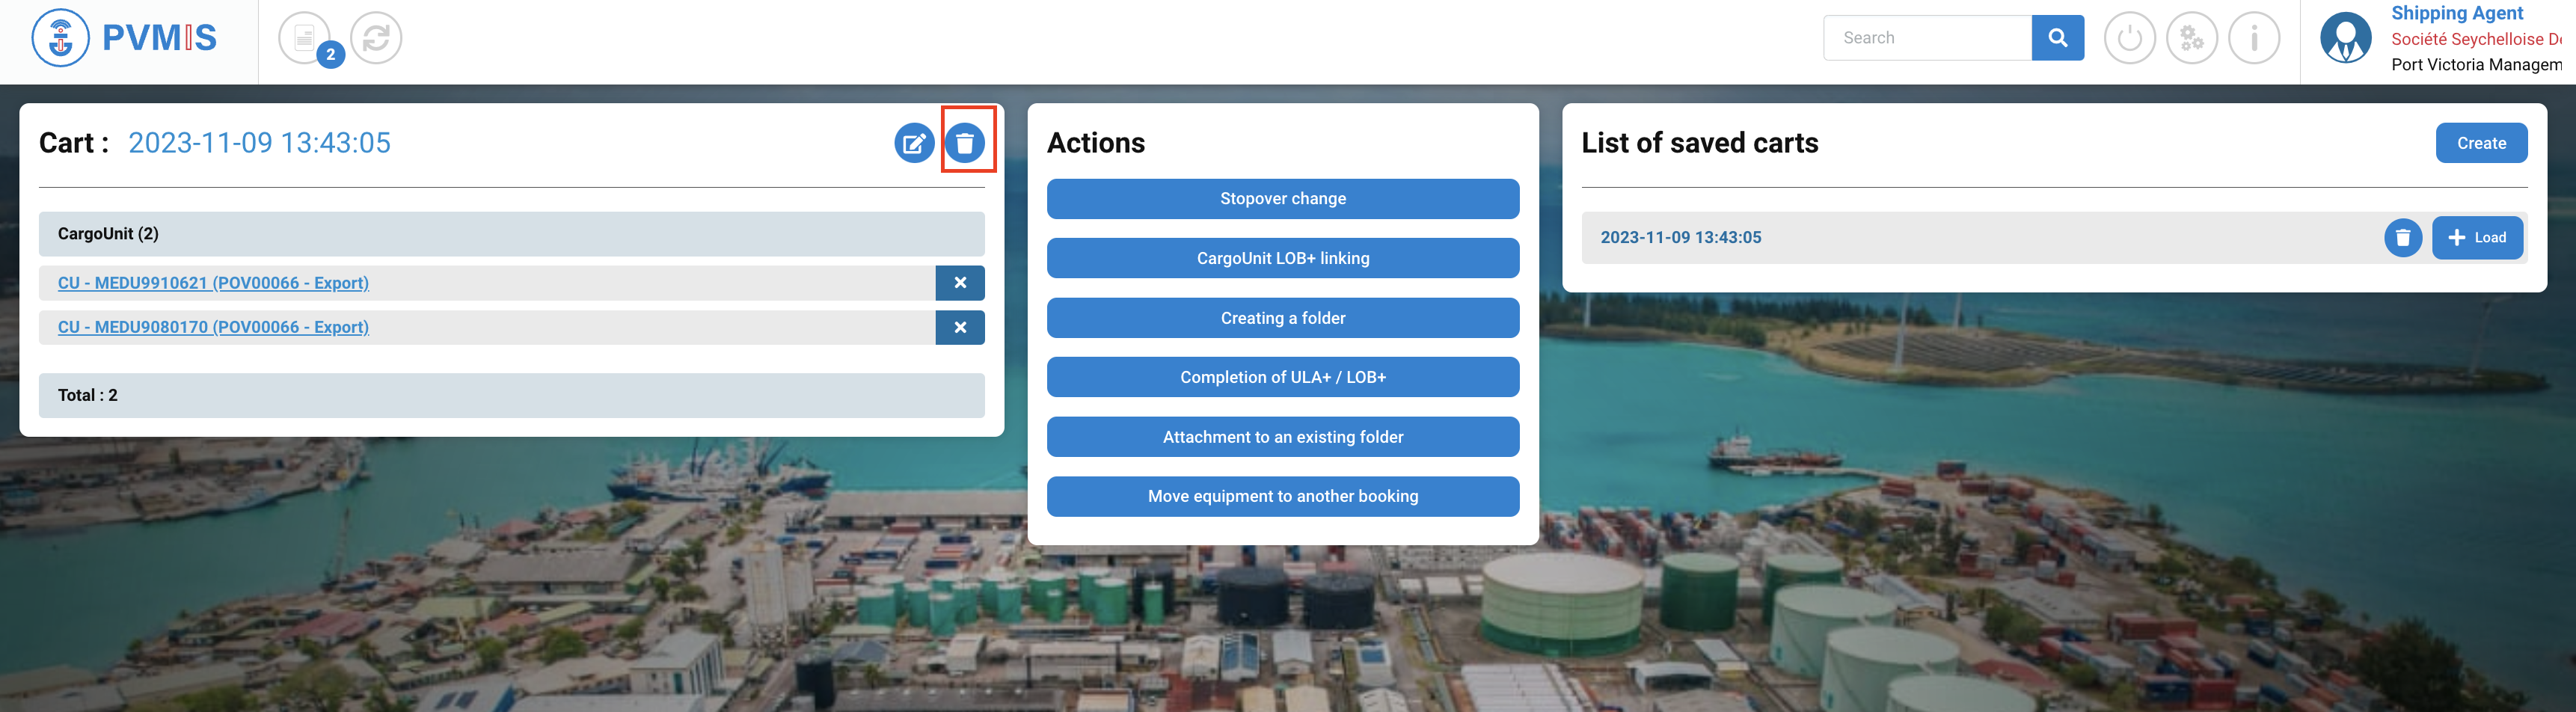Image resolution: width=2576 pixels, height=712 pixels.
Task: Remove CU MEDU9080170 from the cart
Action: [960, 327]
